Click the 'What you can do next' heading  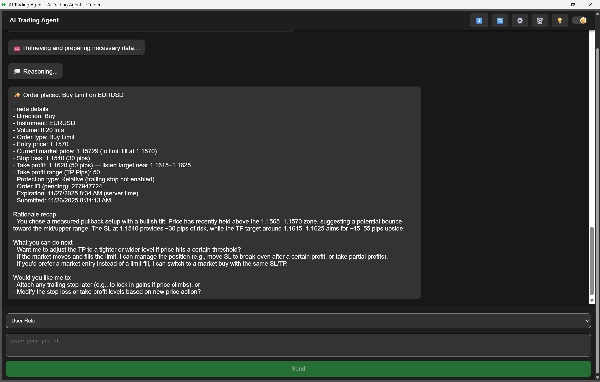[43, 242]
